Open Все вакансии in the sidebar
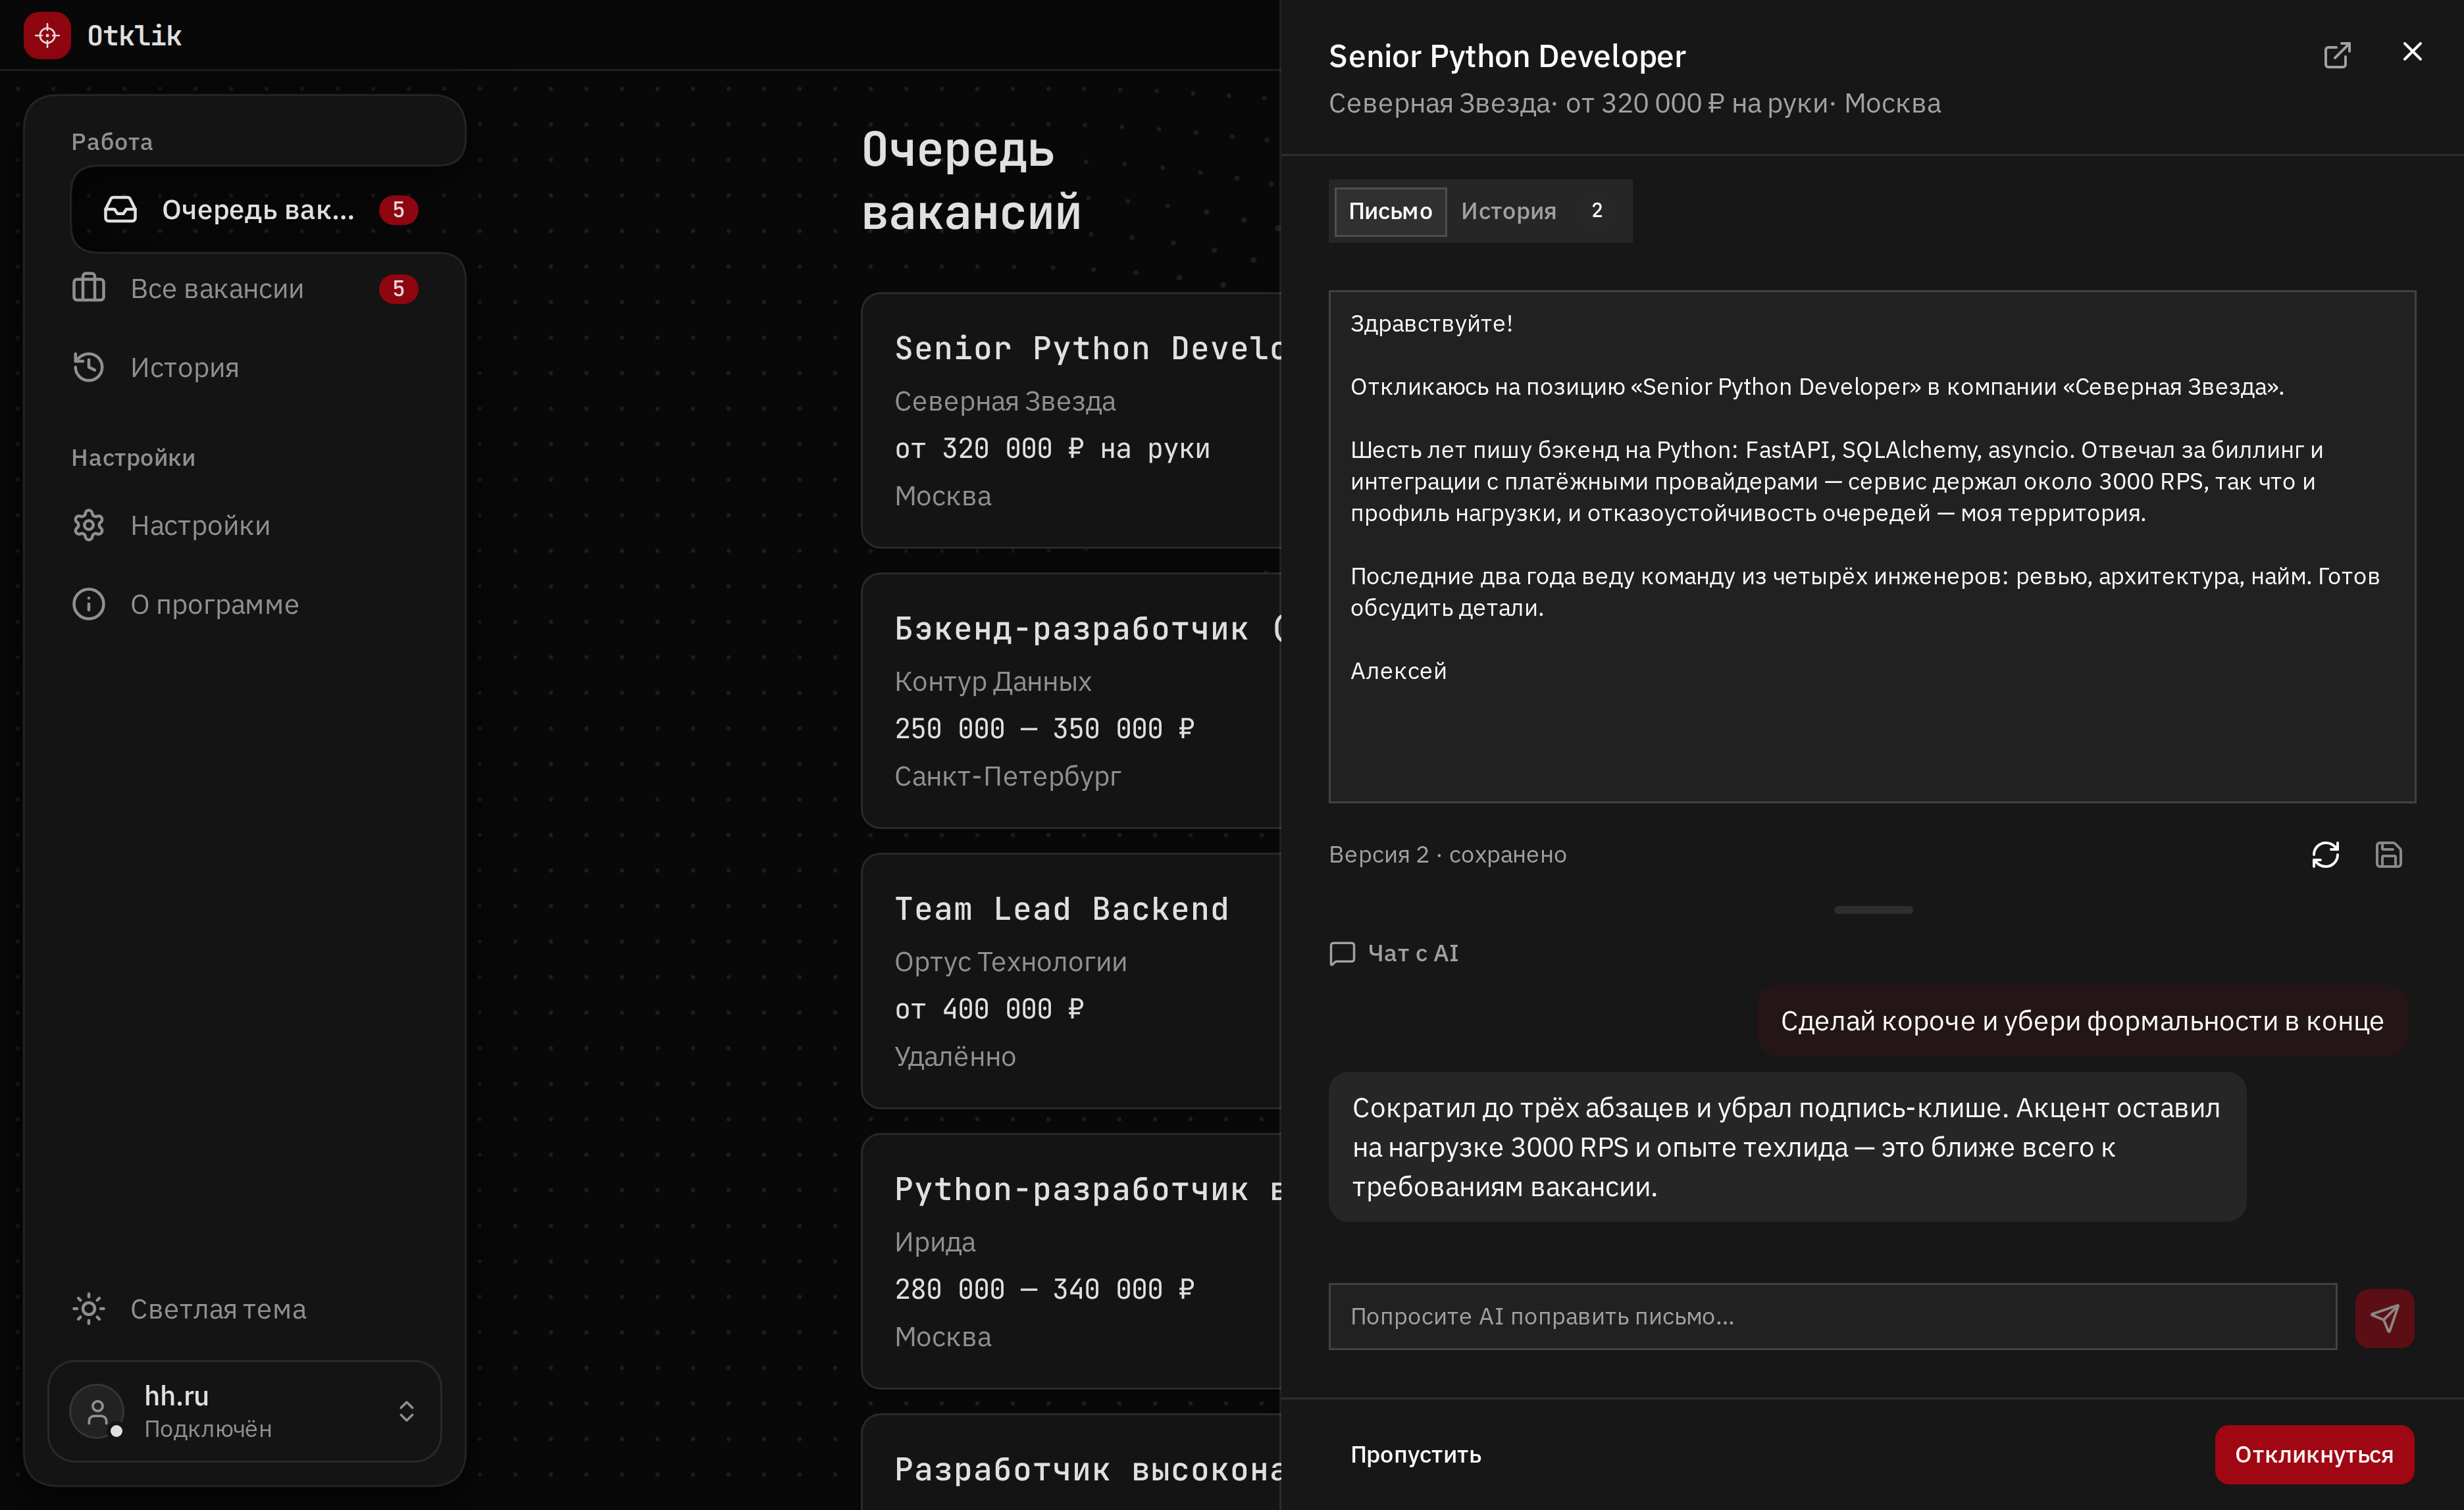2464x1510 pixels. pos(245,289)
